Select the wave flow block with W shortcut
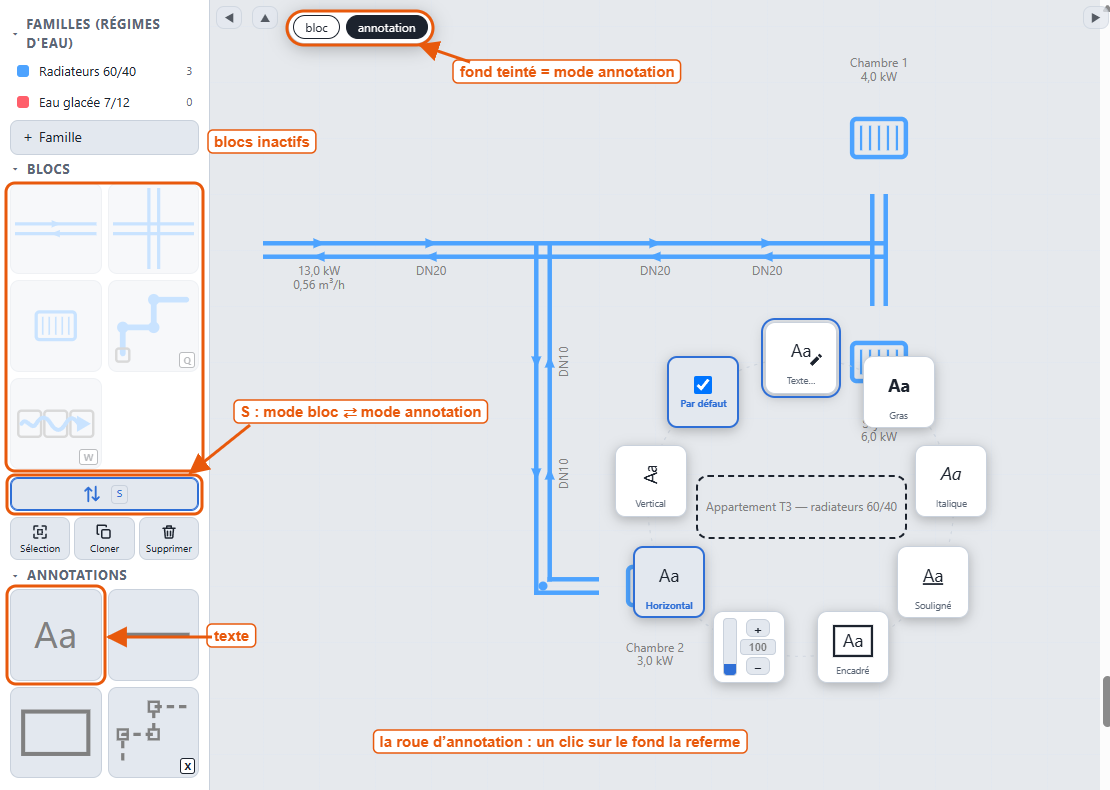This screenshot has height=790, width=1110. tap(56, 423)
